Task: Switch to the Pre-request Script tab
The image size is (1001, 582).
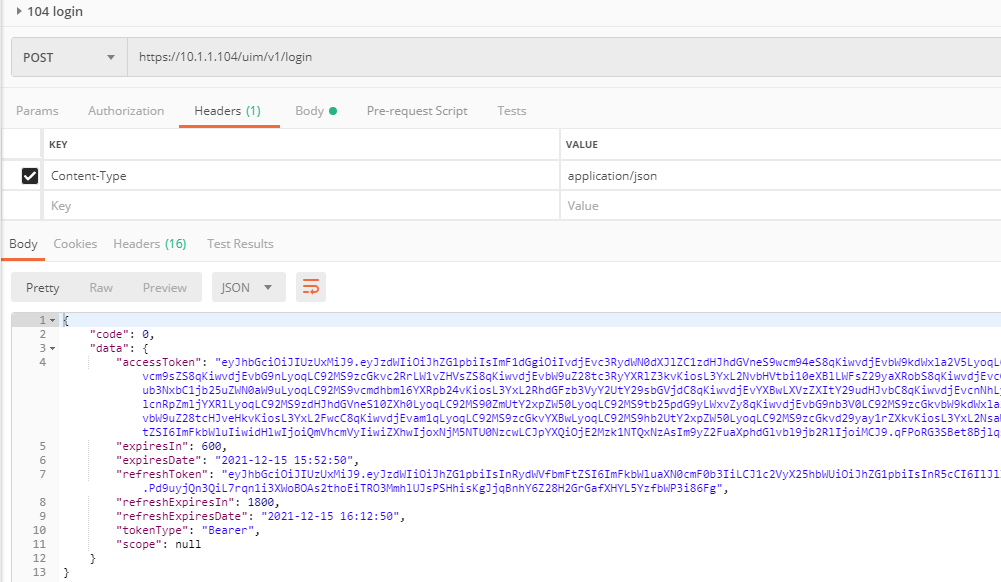Action: click(417, 110)
